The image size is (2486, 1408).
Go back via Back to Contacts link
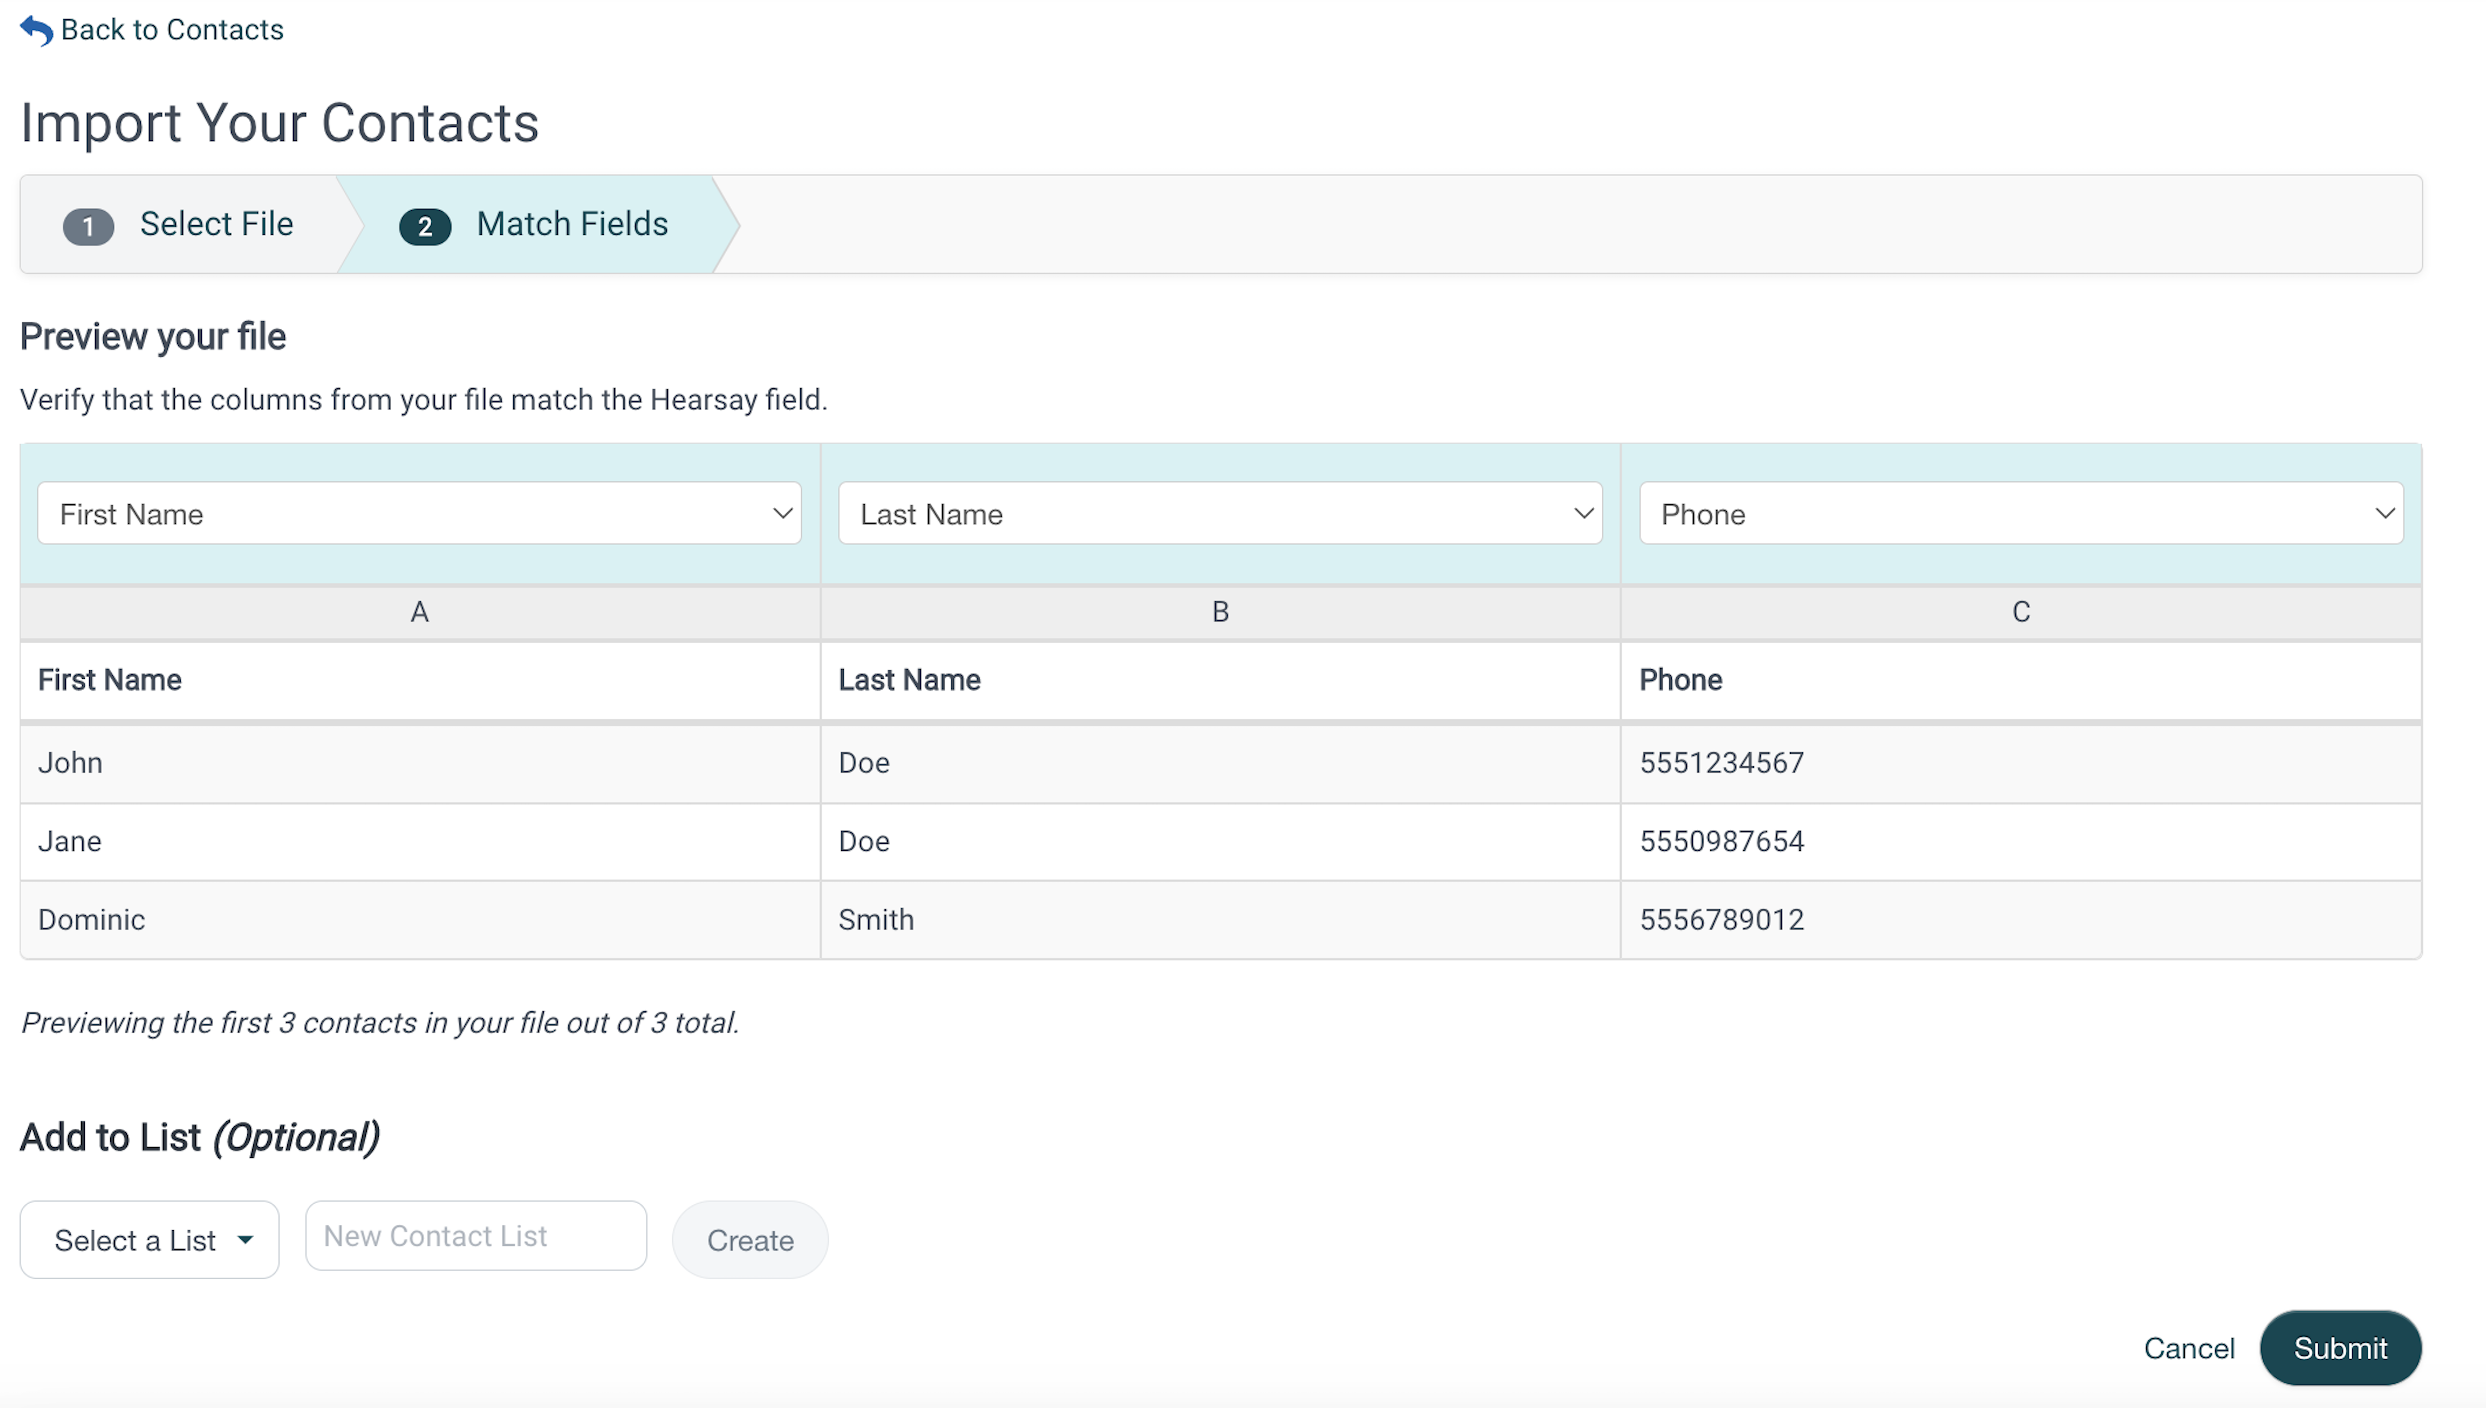[x=172, y=30]
